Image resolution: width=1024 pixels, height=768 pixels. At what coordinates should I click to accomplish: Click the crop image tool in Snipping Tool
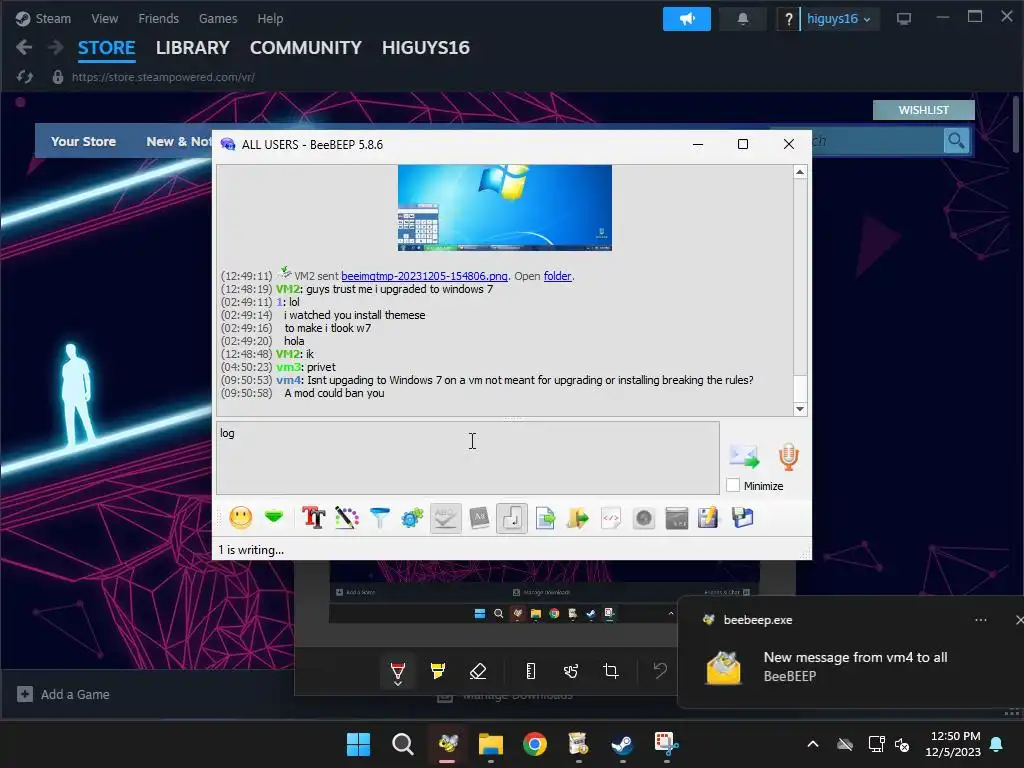click(x=611, y=671)
